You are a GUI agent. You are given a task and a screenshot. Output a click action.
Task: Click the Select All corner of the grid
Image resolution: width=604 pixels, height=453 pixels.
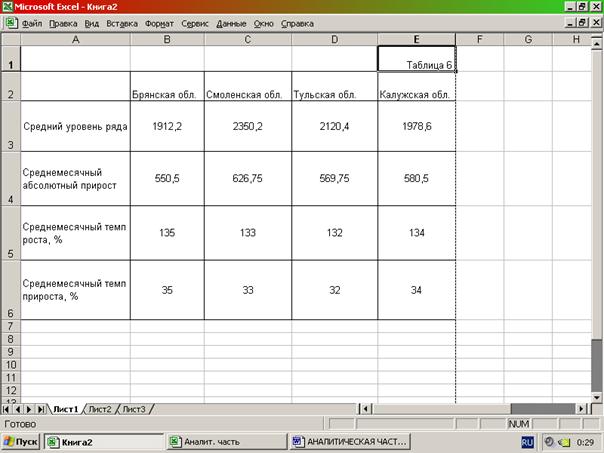click(x=10, y=39)
